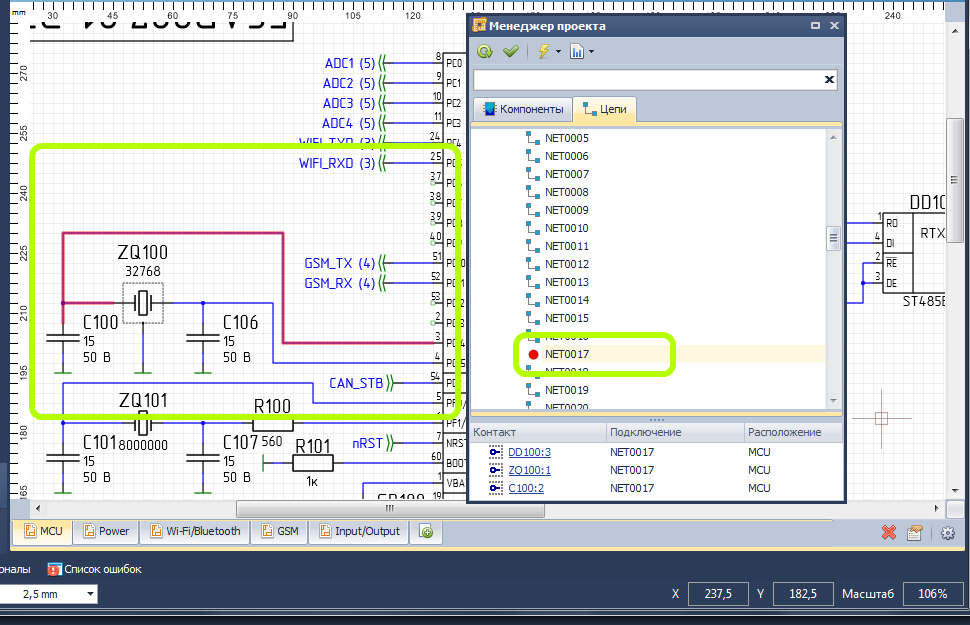Click horizontal scrollbar right arrow
This screenshot has width=970, height=625.
pos(937,509)
